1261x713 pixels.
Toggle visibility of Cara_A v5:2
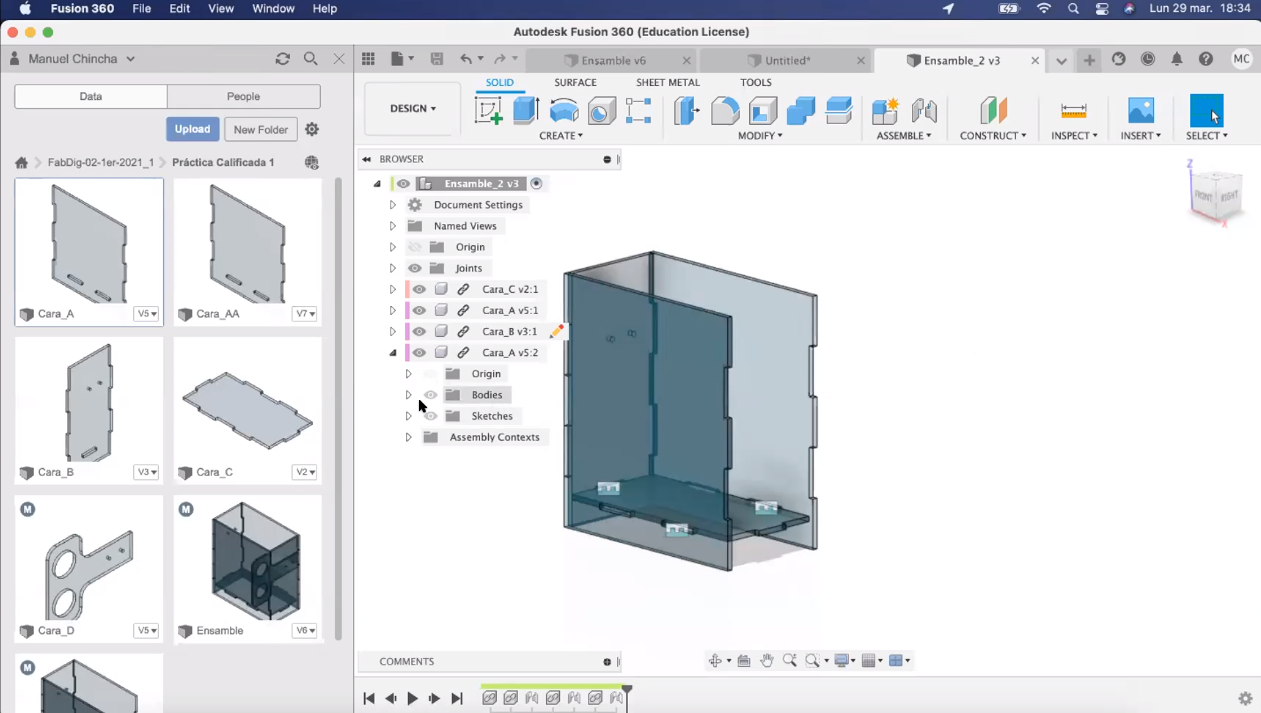pos(419,352)
